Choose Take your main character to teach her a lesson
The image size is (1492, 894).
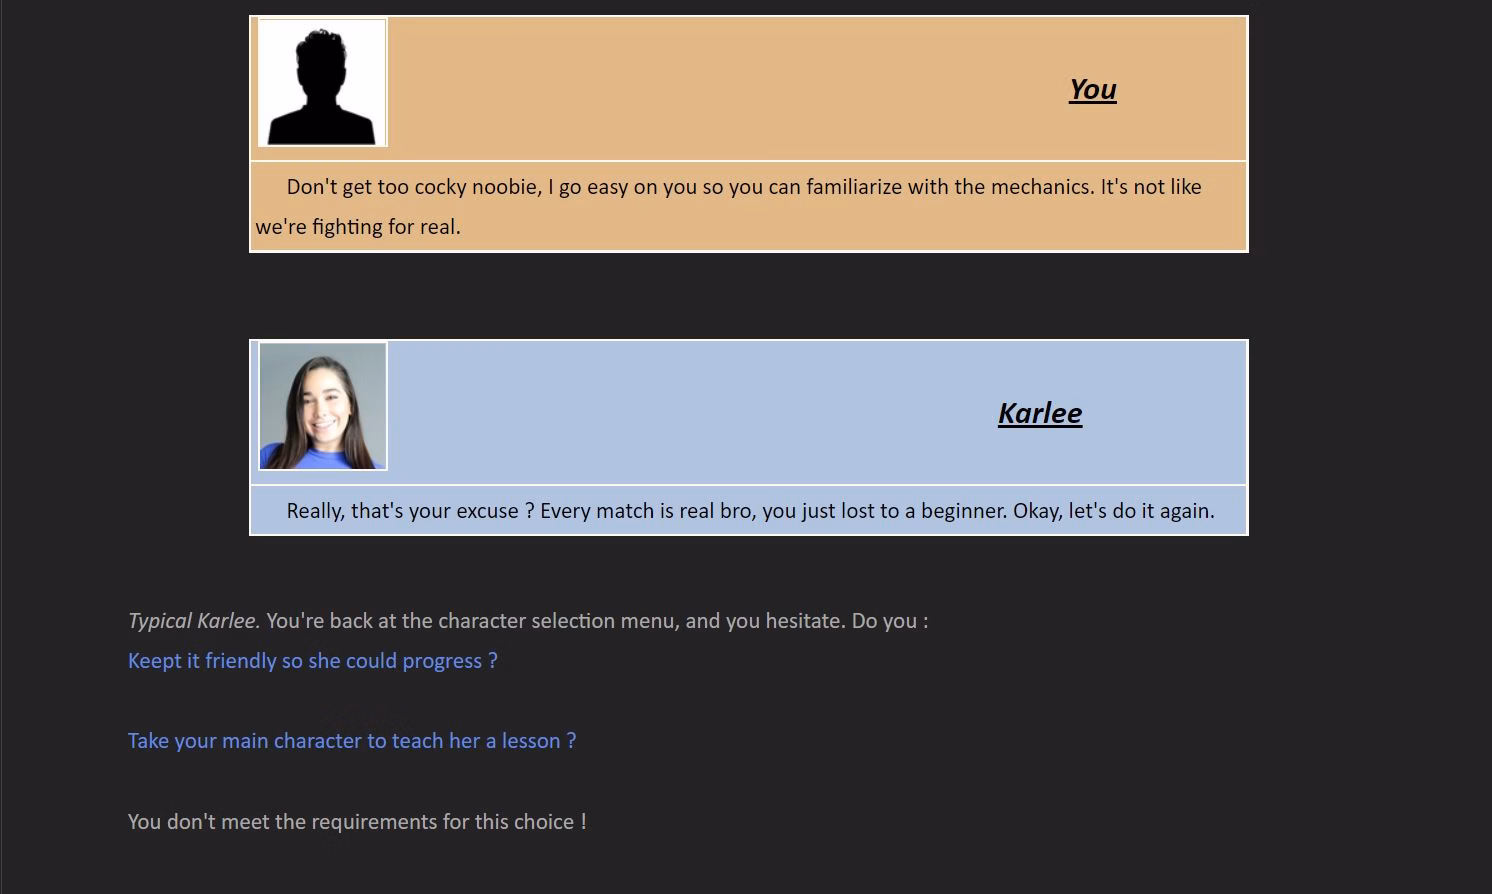[352, 741]
